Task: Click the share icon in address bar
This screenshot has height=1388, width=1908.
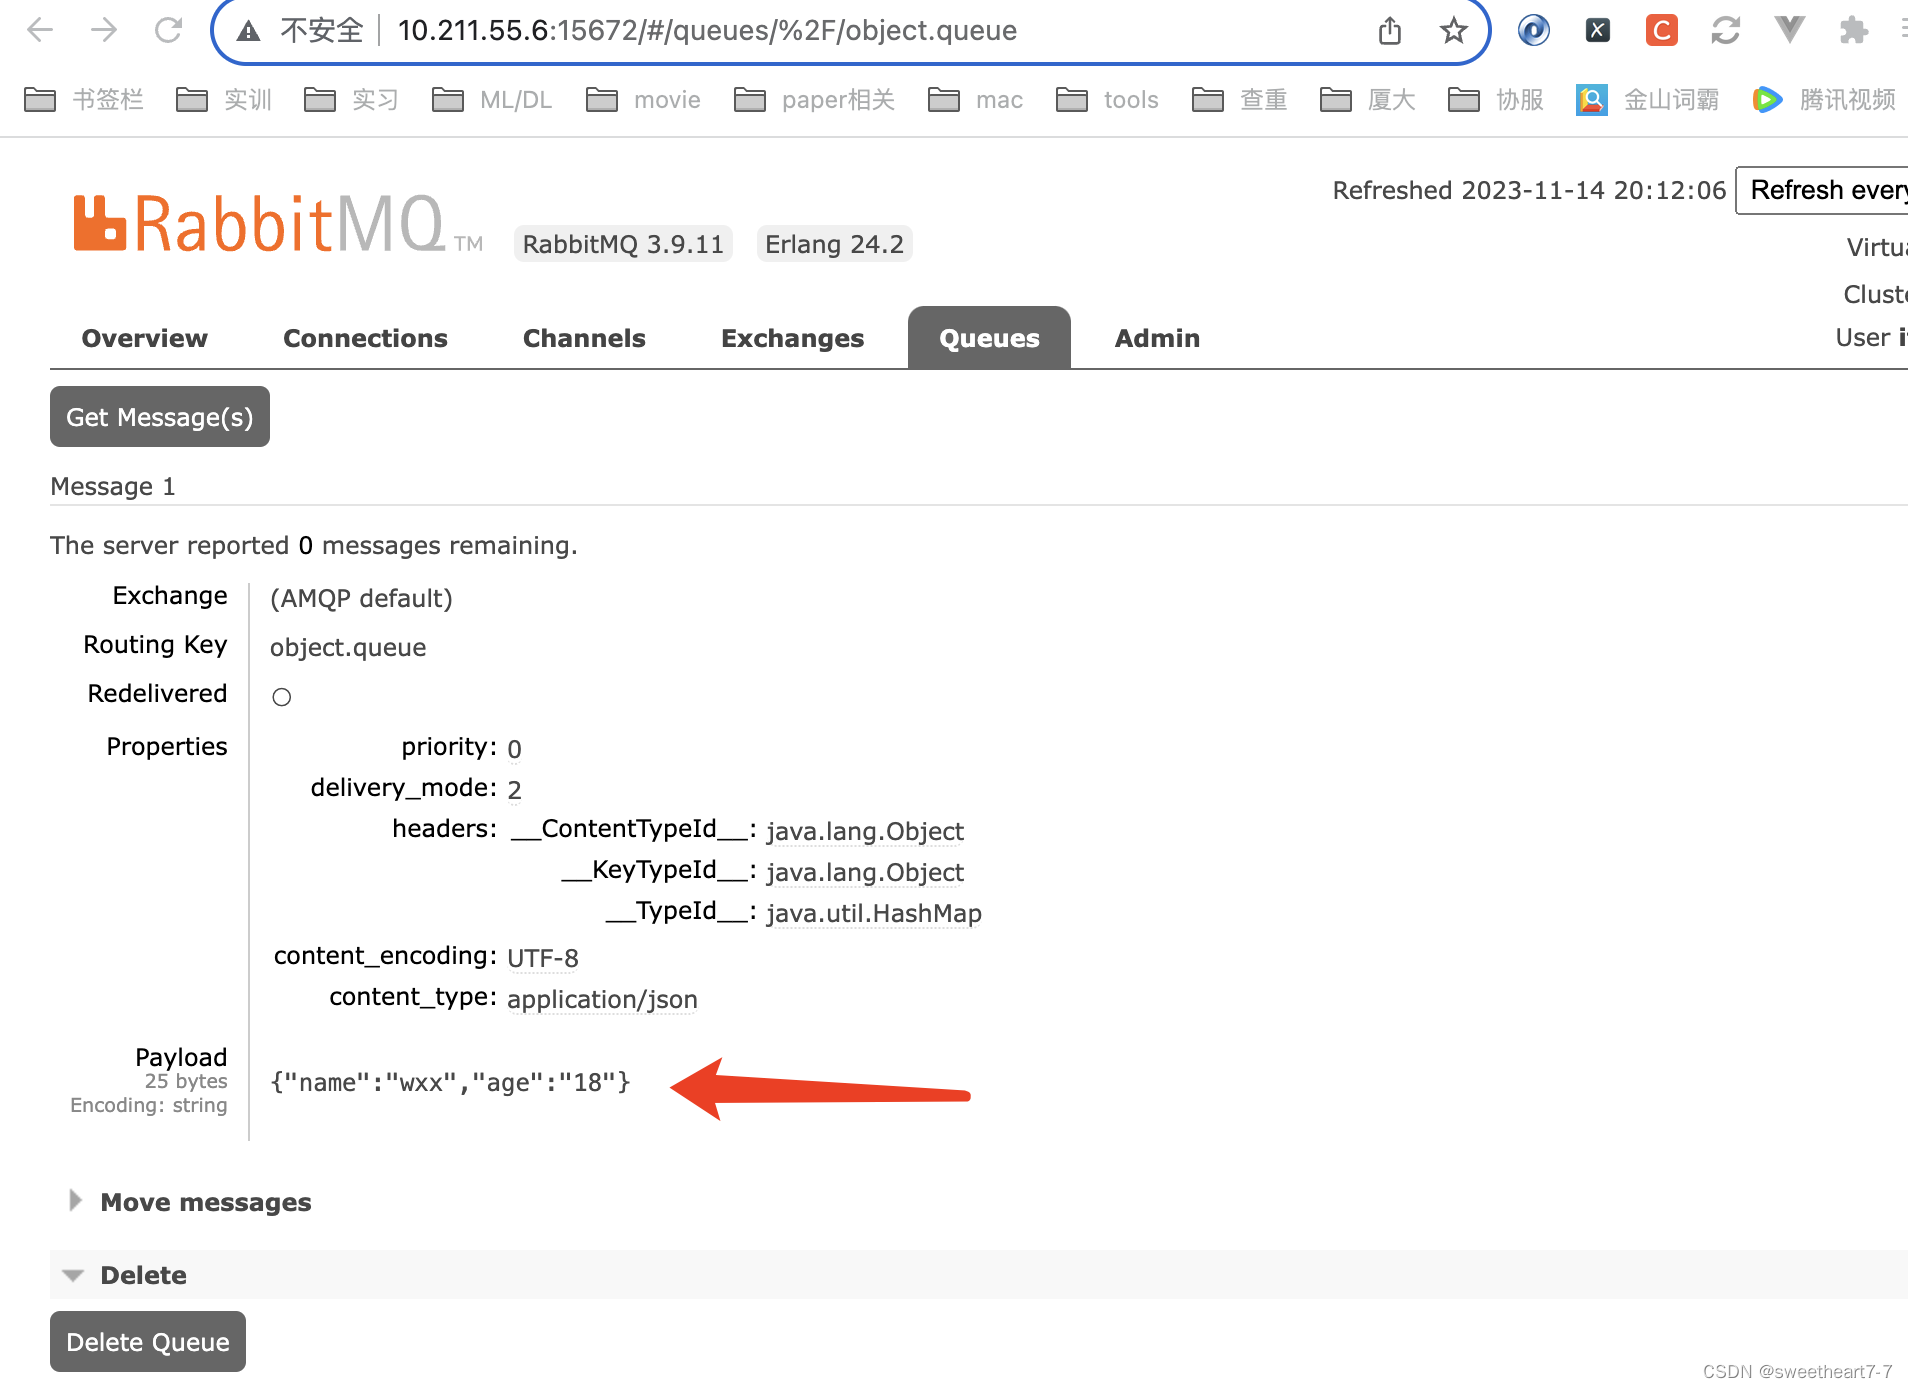Action: (x=1390, y=31)
